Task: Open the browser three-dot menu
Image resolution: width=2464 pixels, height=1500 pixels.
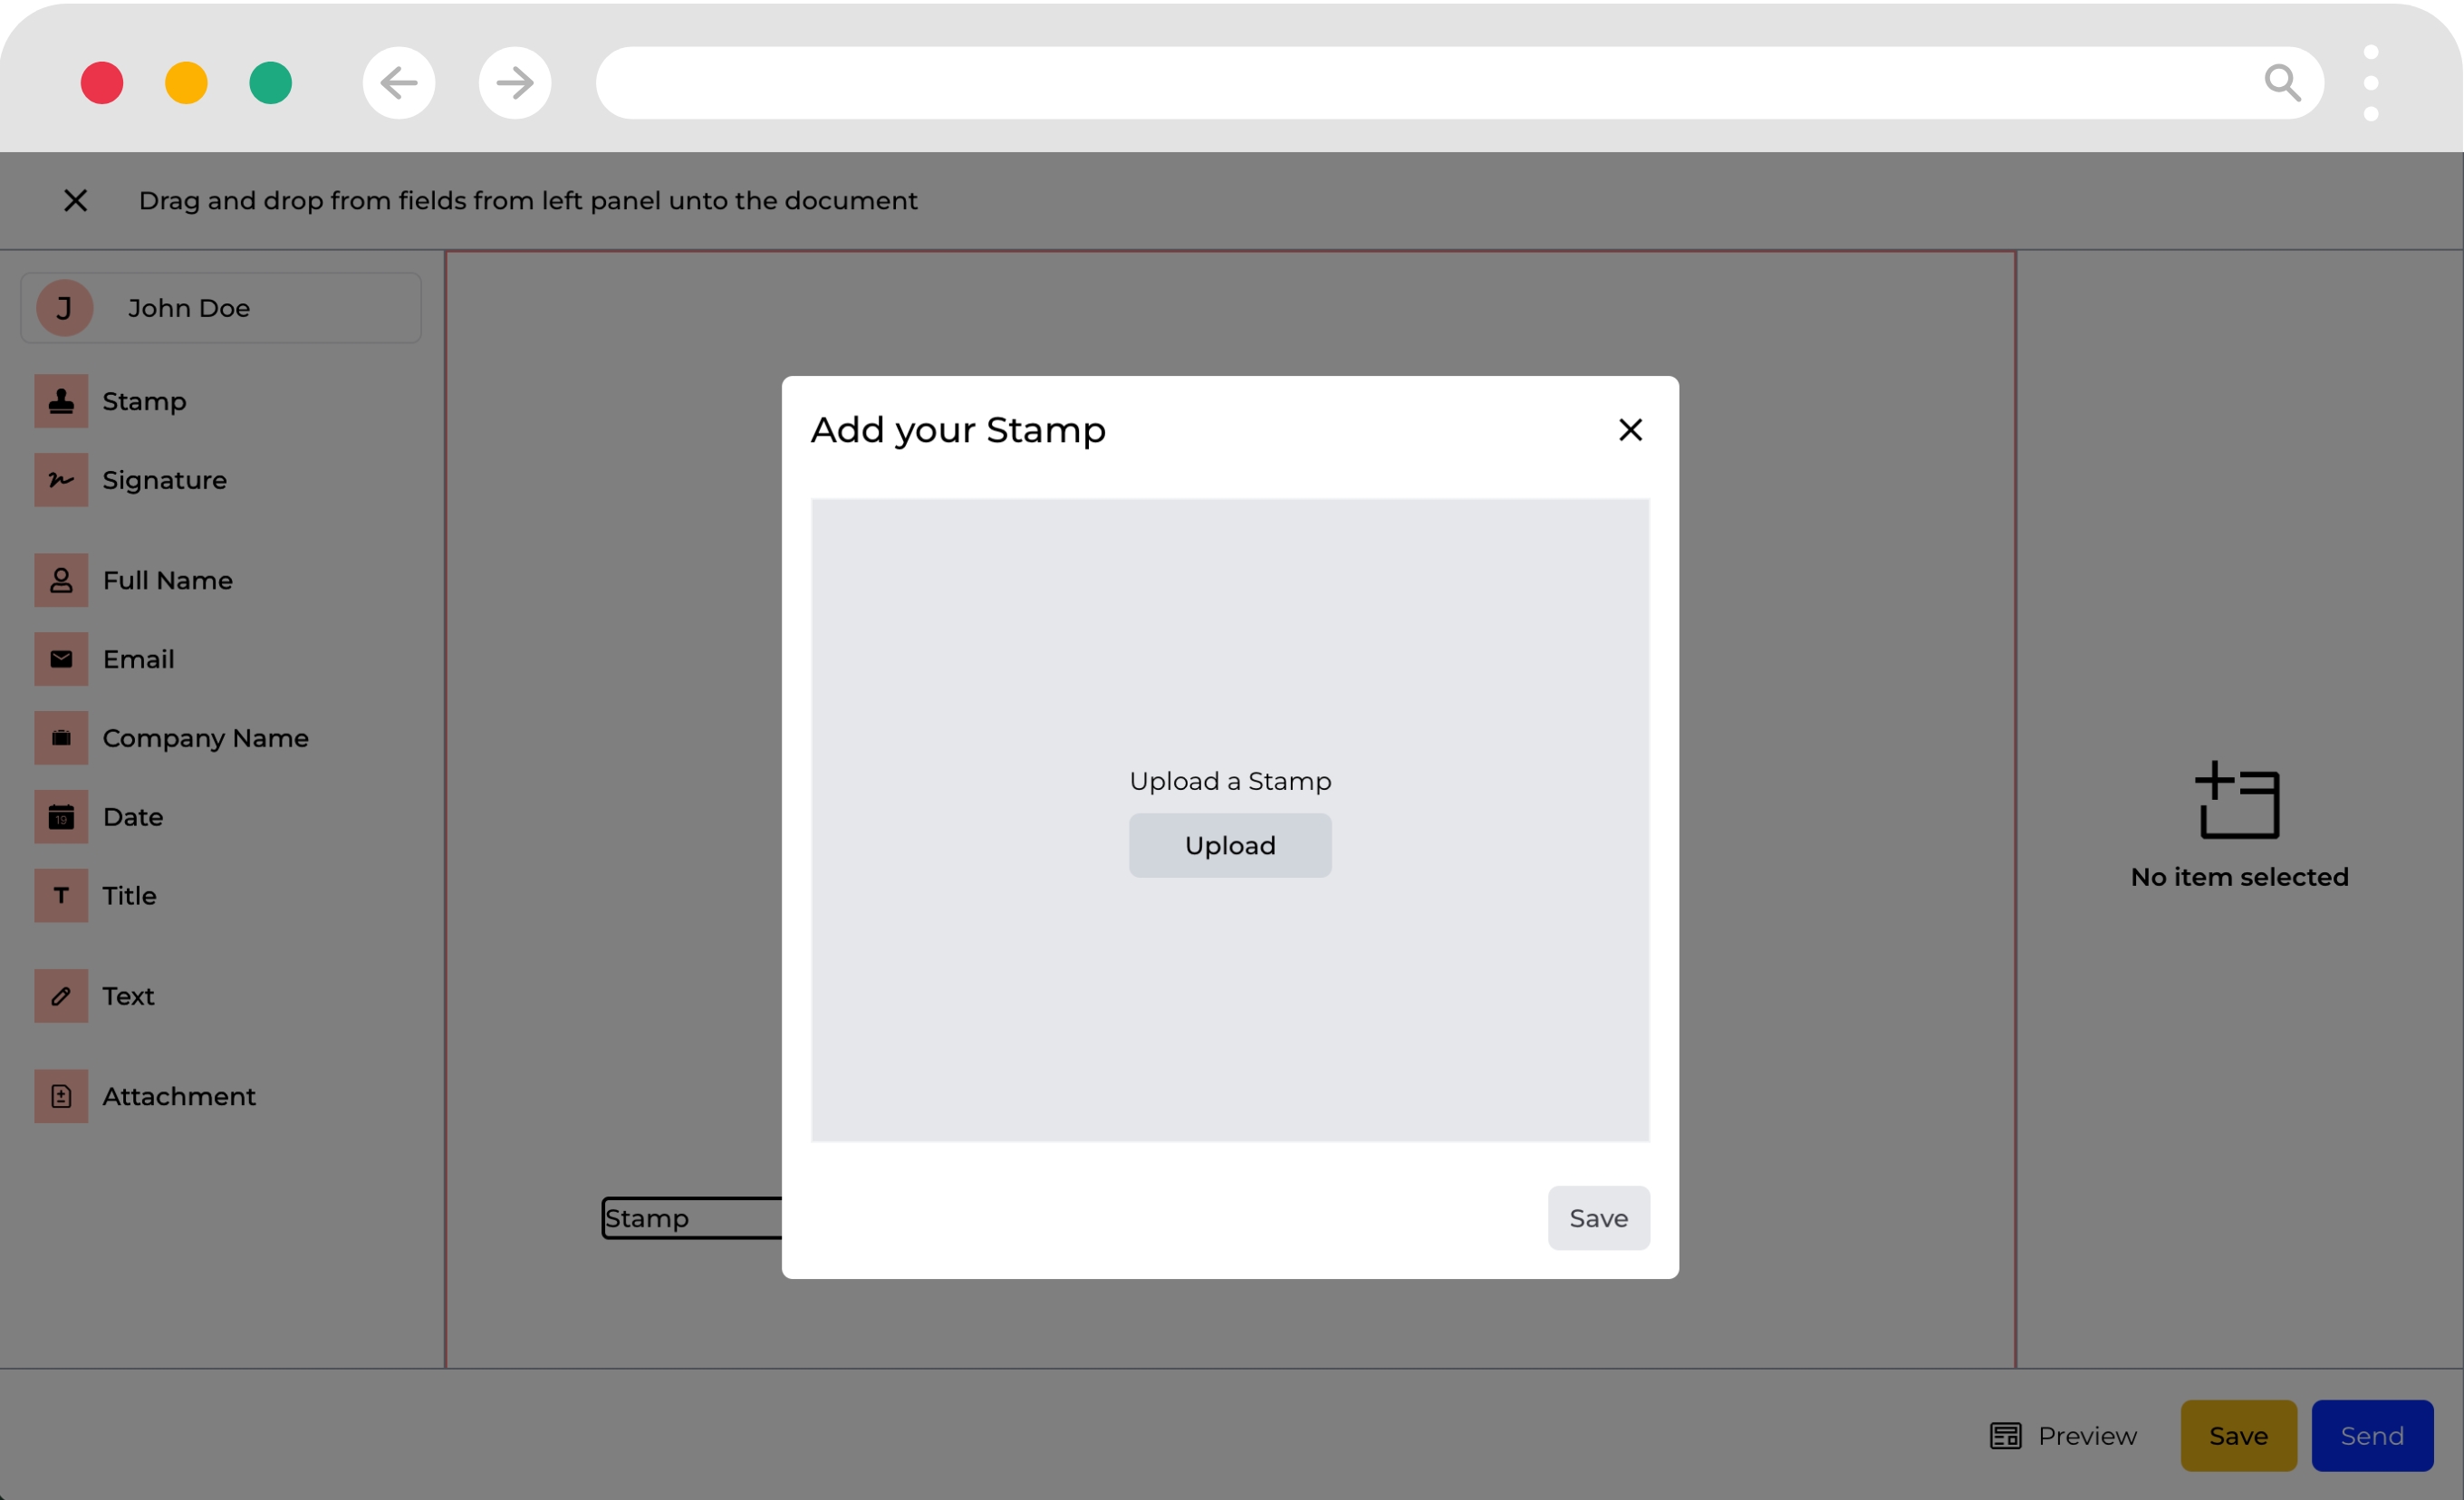Action: tap(2370, 83)
